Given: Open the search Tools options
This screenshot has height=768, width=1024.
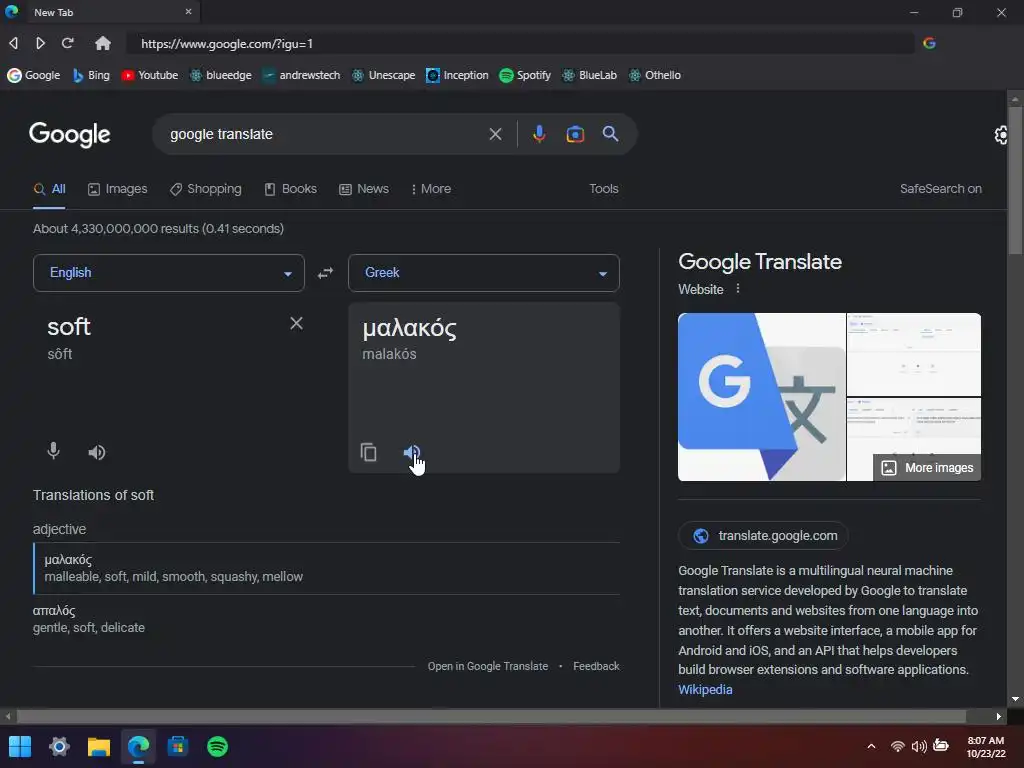Looking at the screenshot, I should click(603, 189).
